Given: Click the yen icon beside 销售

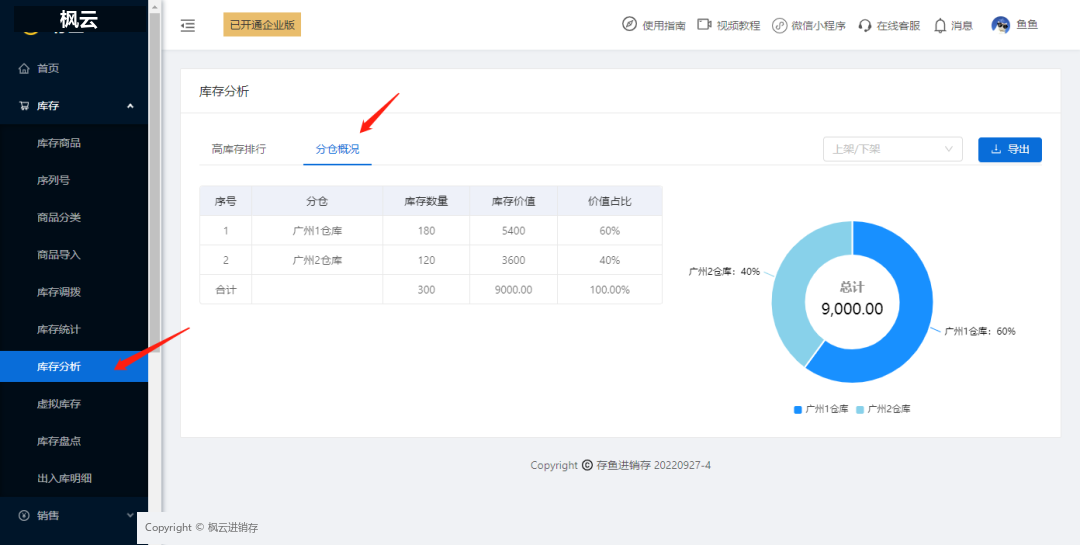Looking at the screenshot, I should tap(24, 515).
